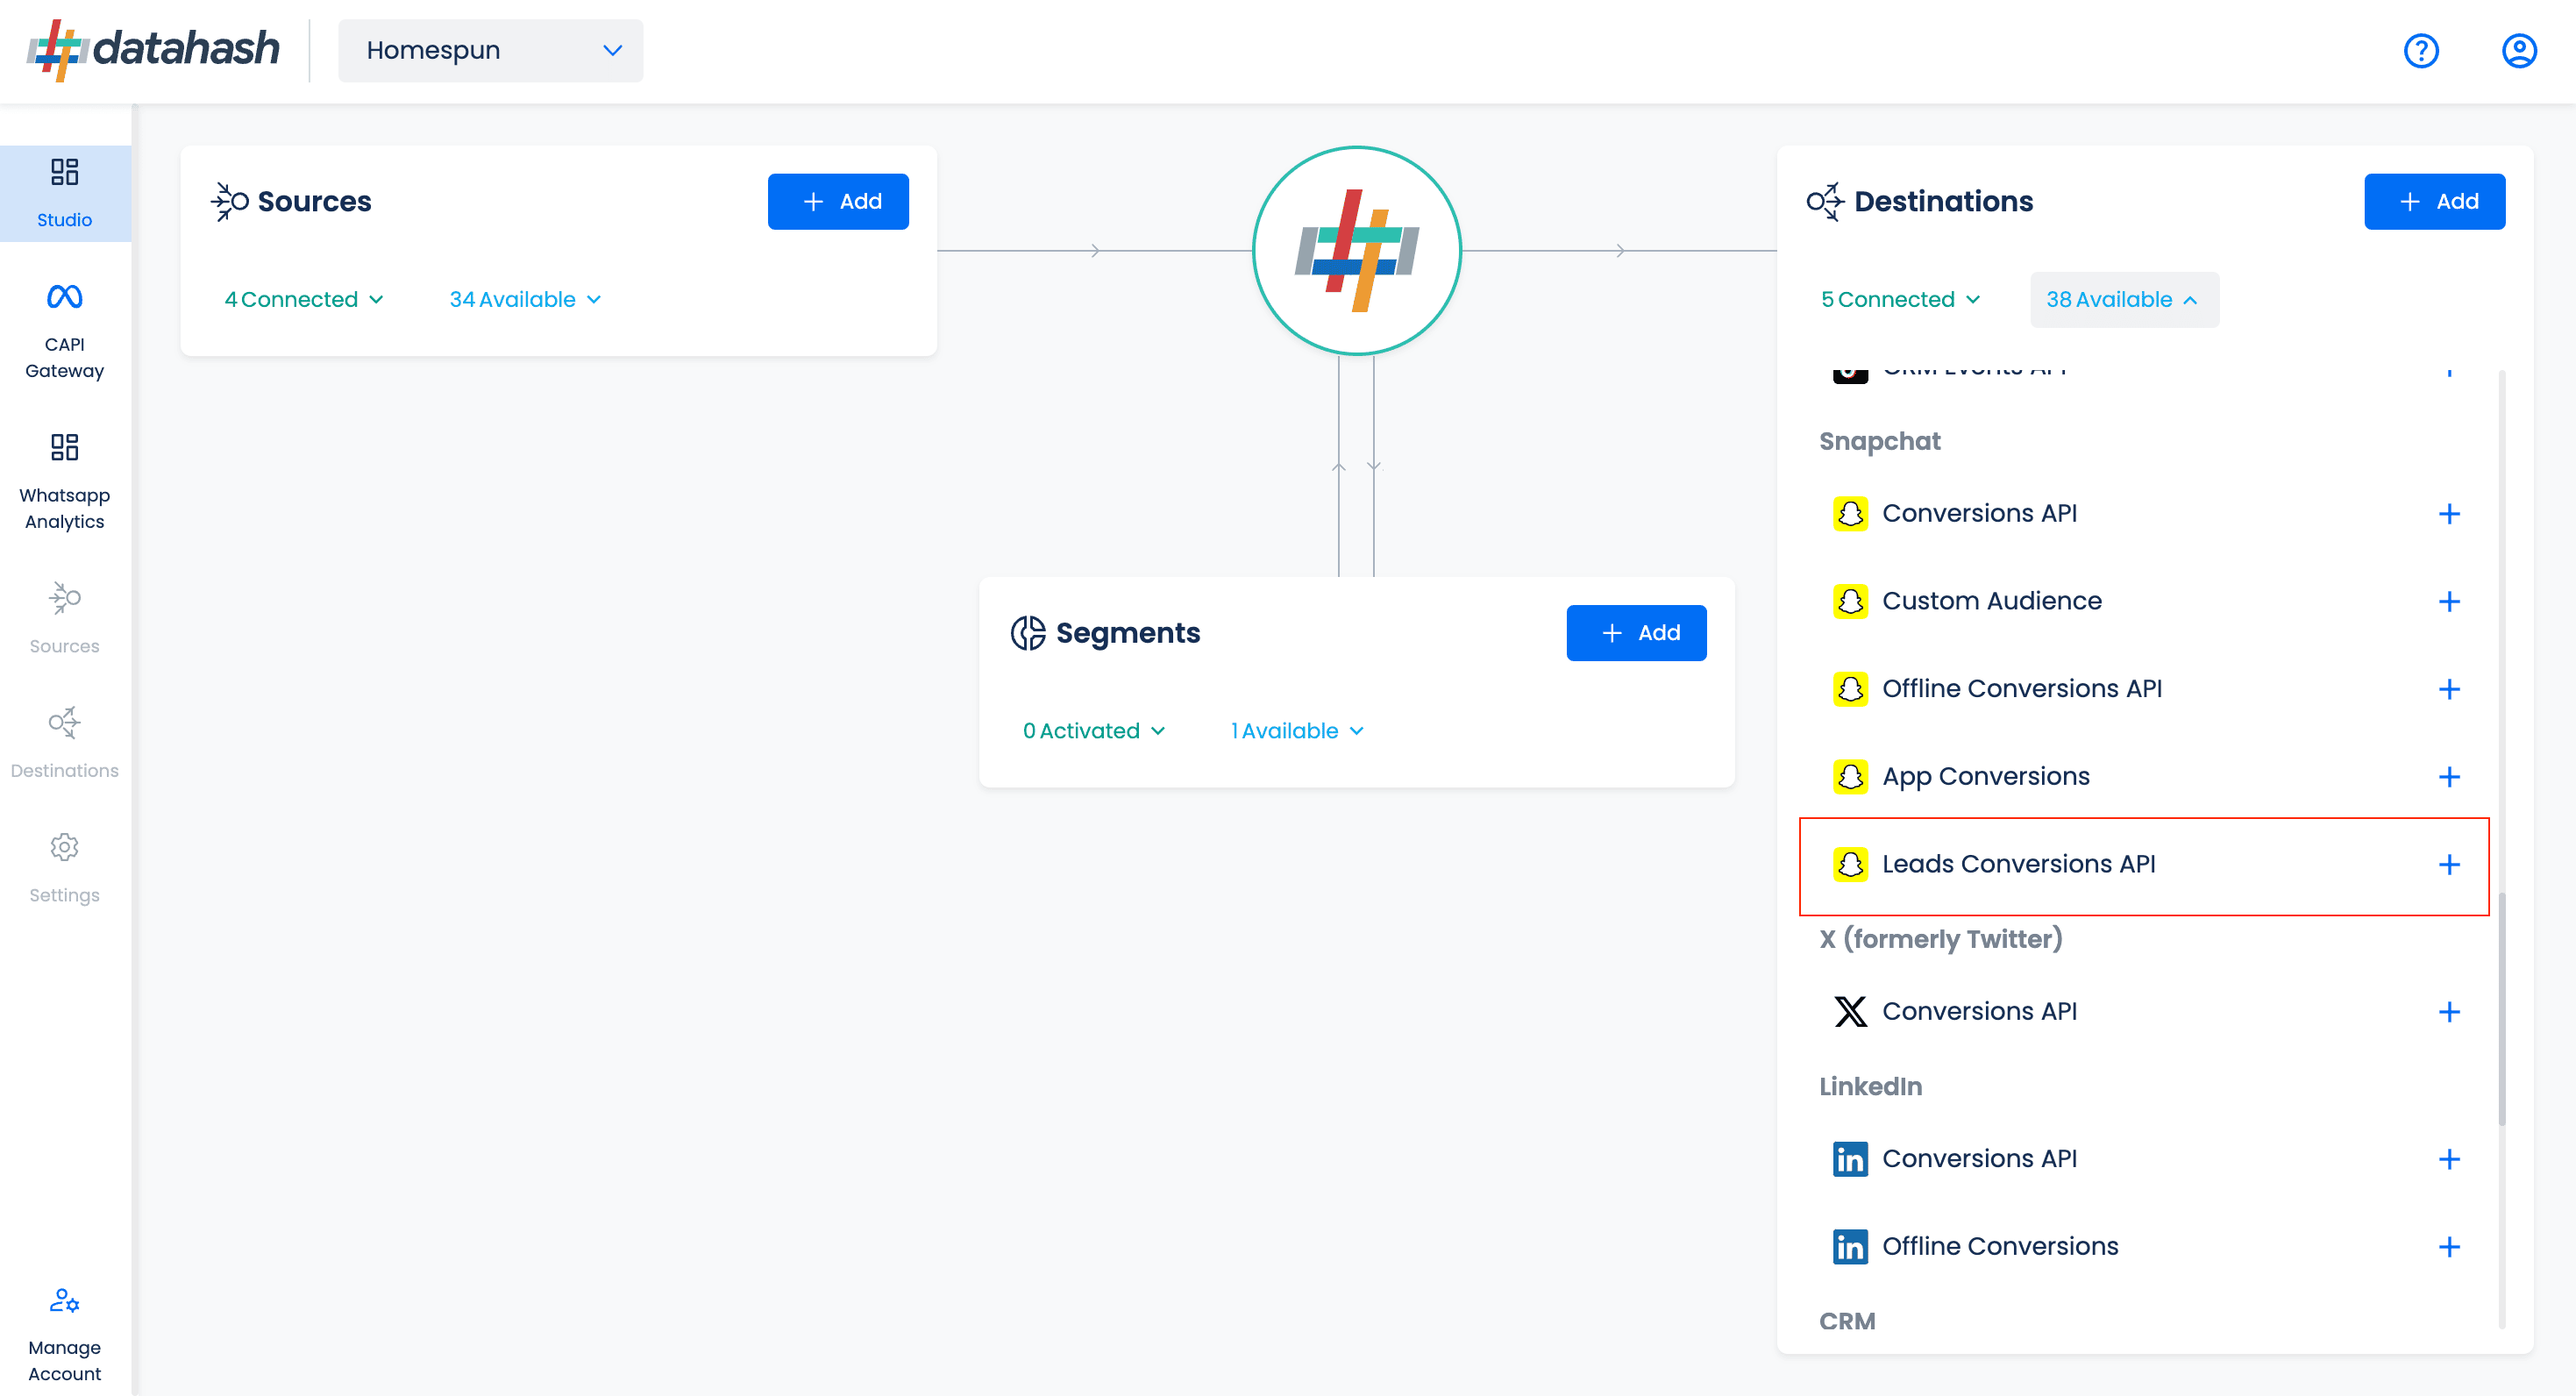The height and width of the screenshot is (1396, 2576).
Task: Click Add button in Segments card
Action: pos(1636,632)
